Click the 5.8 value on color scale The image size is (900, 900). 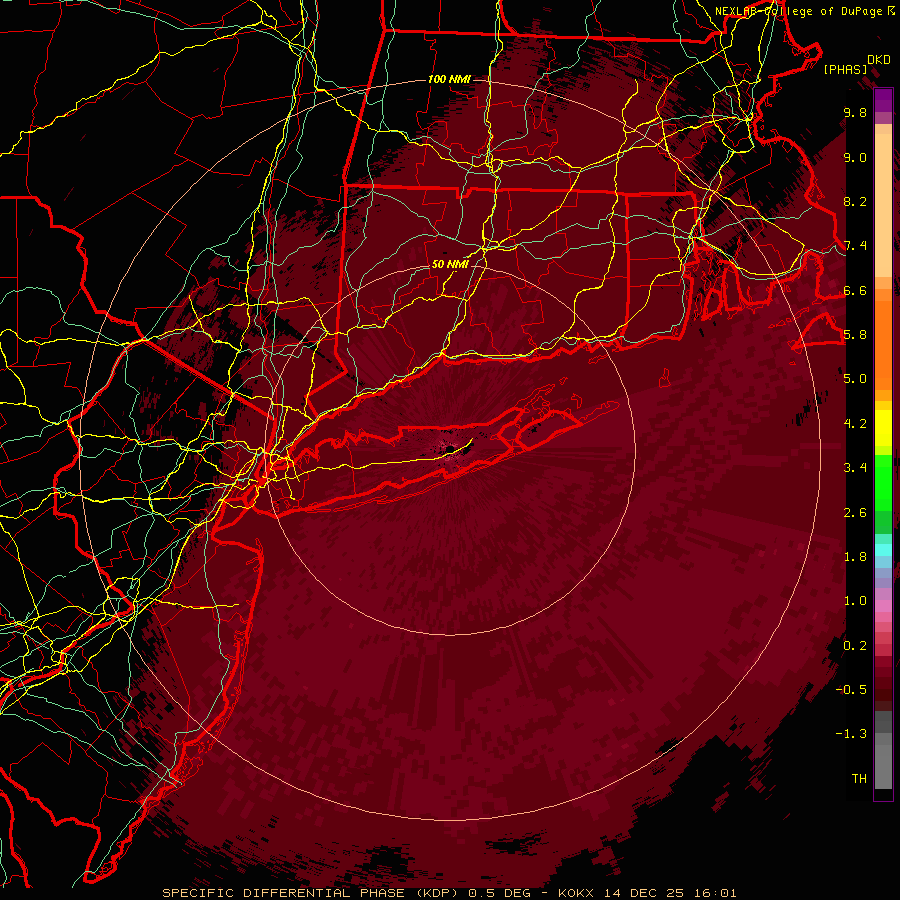(855, 335)
